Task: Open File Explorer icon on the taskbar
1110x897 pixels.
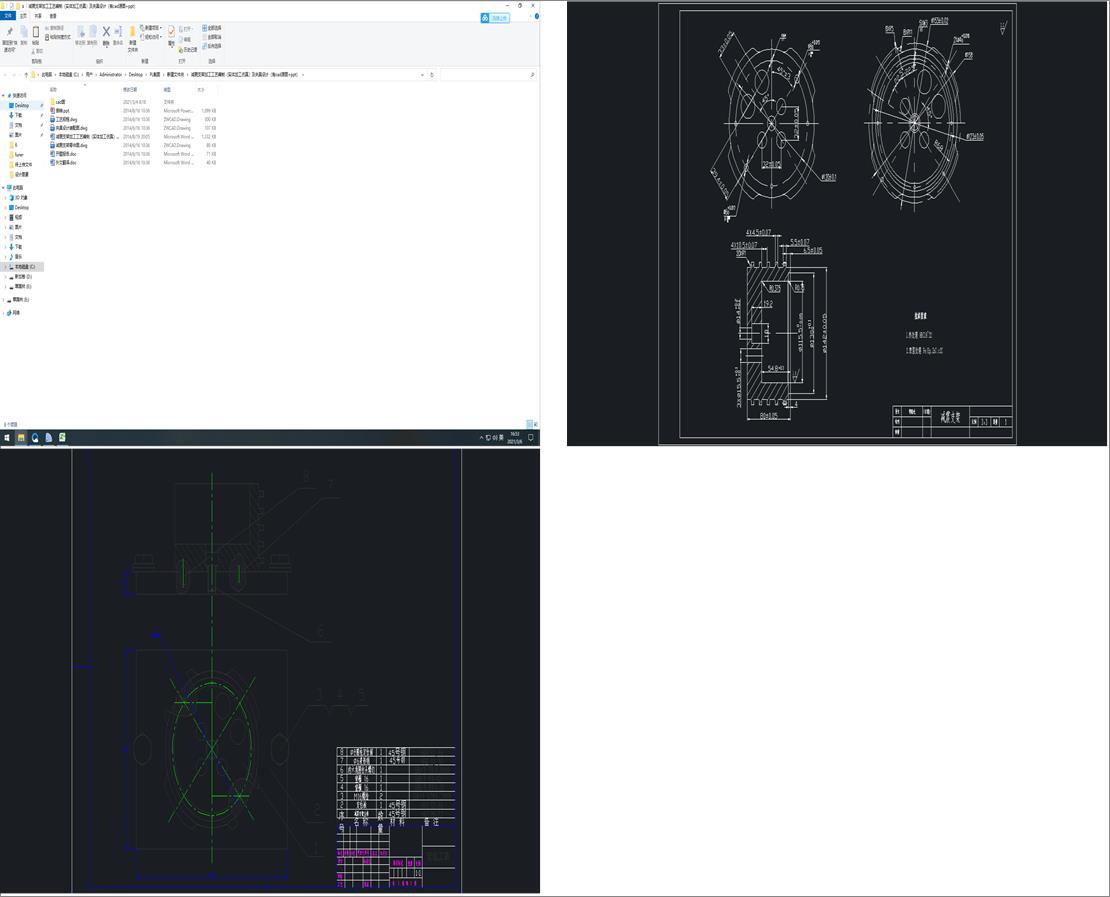Action: pyautogui.click(x=21, y=437)
